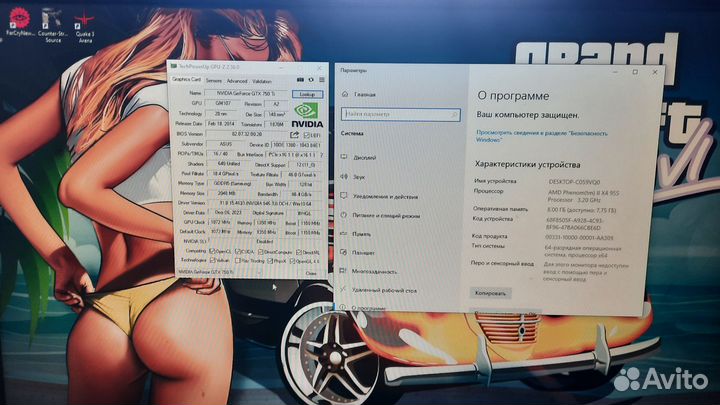This screenshot has width=720, height=405.
Task: Switch to the Advanced tab
Action: [x=237, y=81]
